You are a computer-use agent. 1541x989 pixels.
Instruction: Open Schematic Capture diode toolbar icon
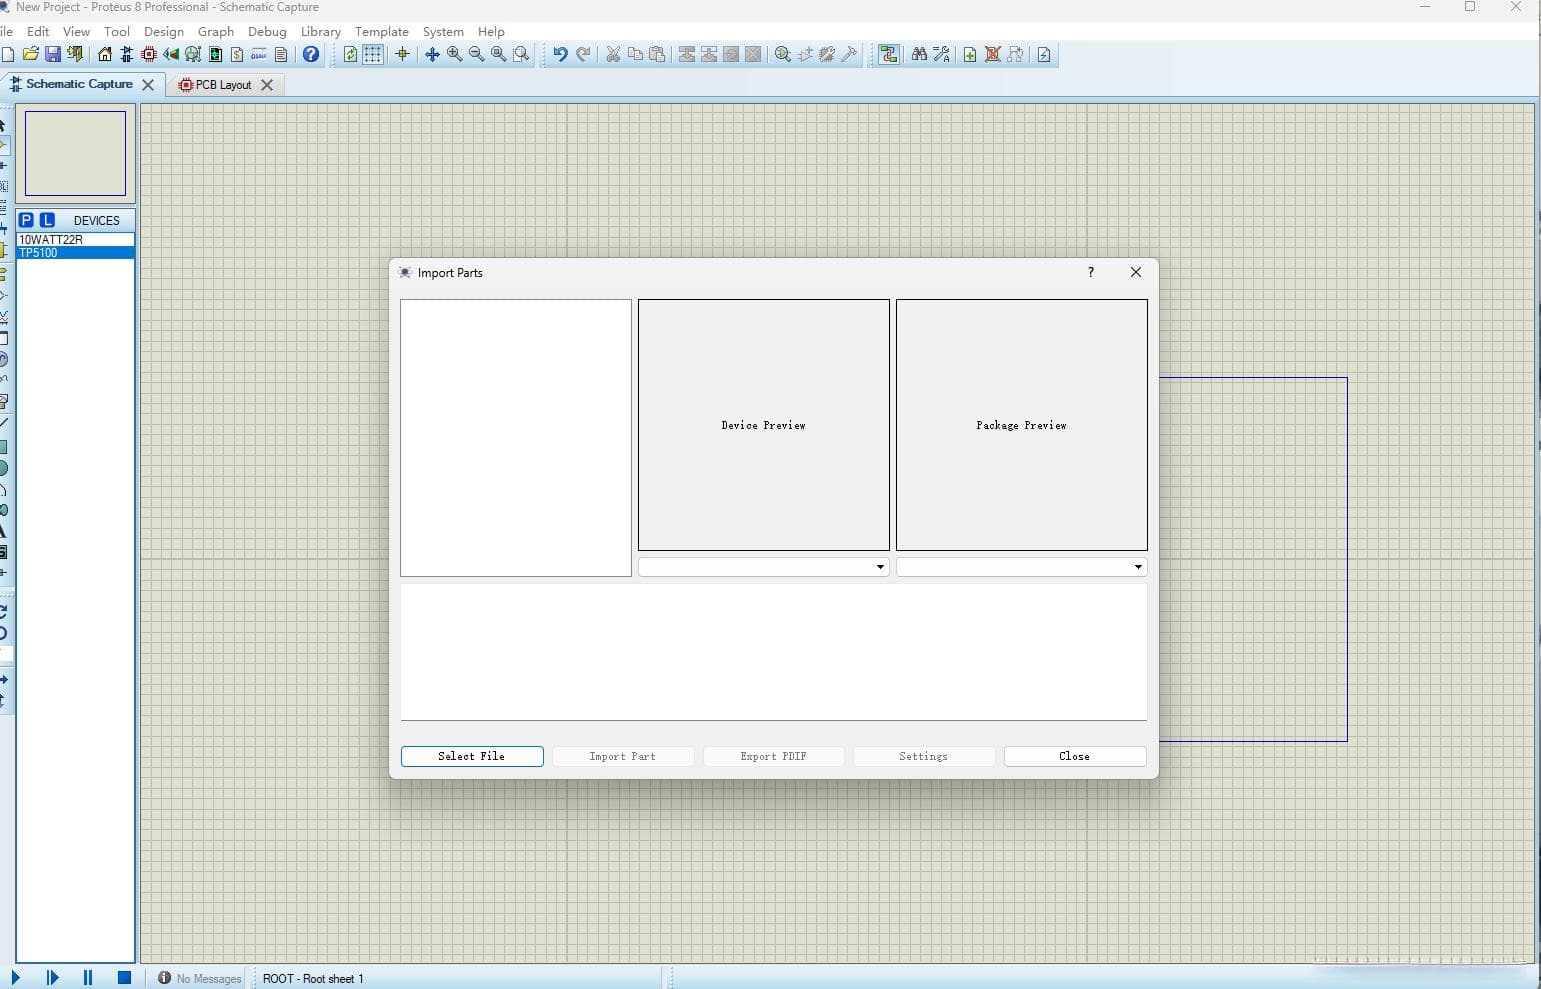point(127,55)
